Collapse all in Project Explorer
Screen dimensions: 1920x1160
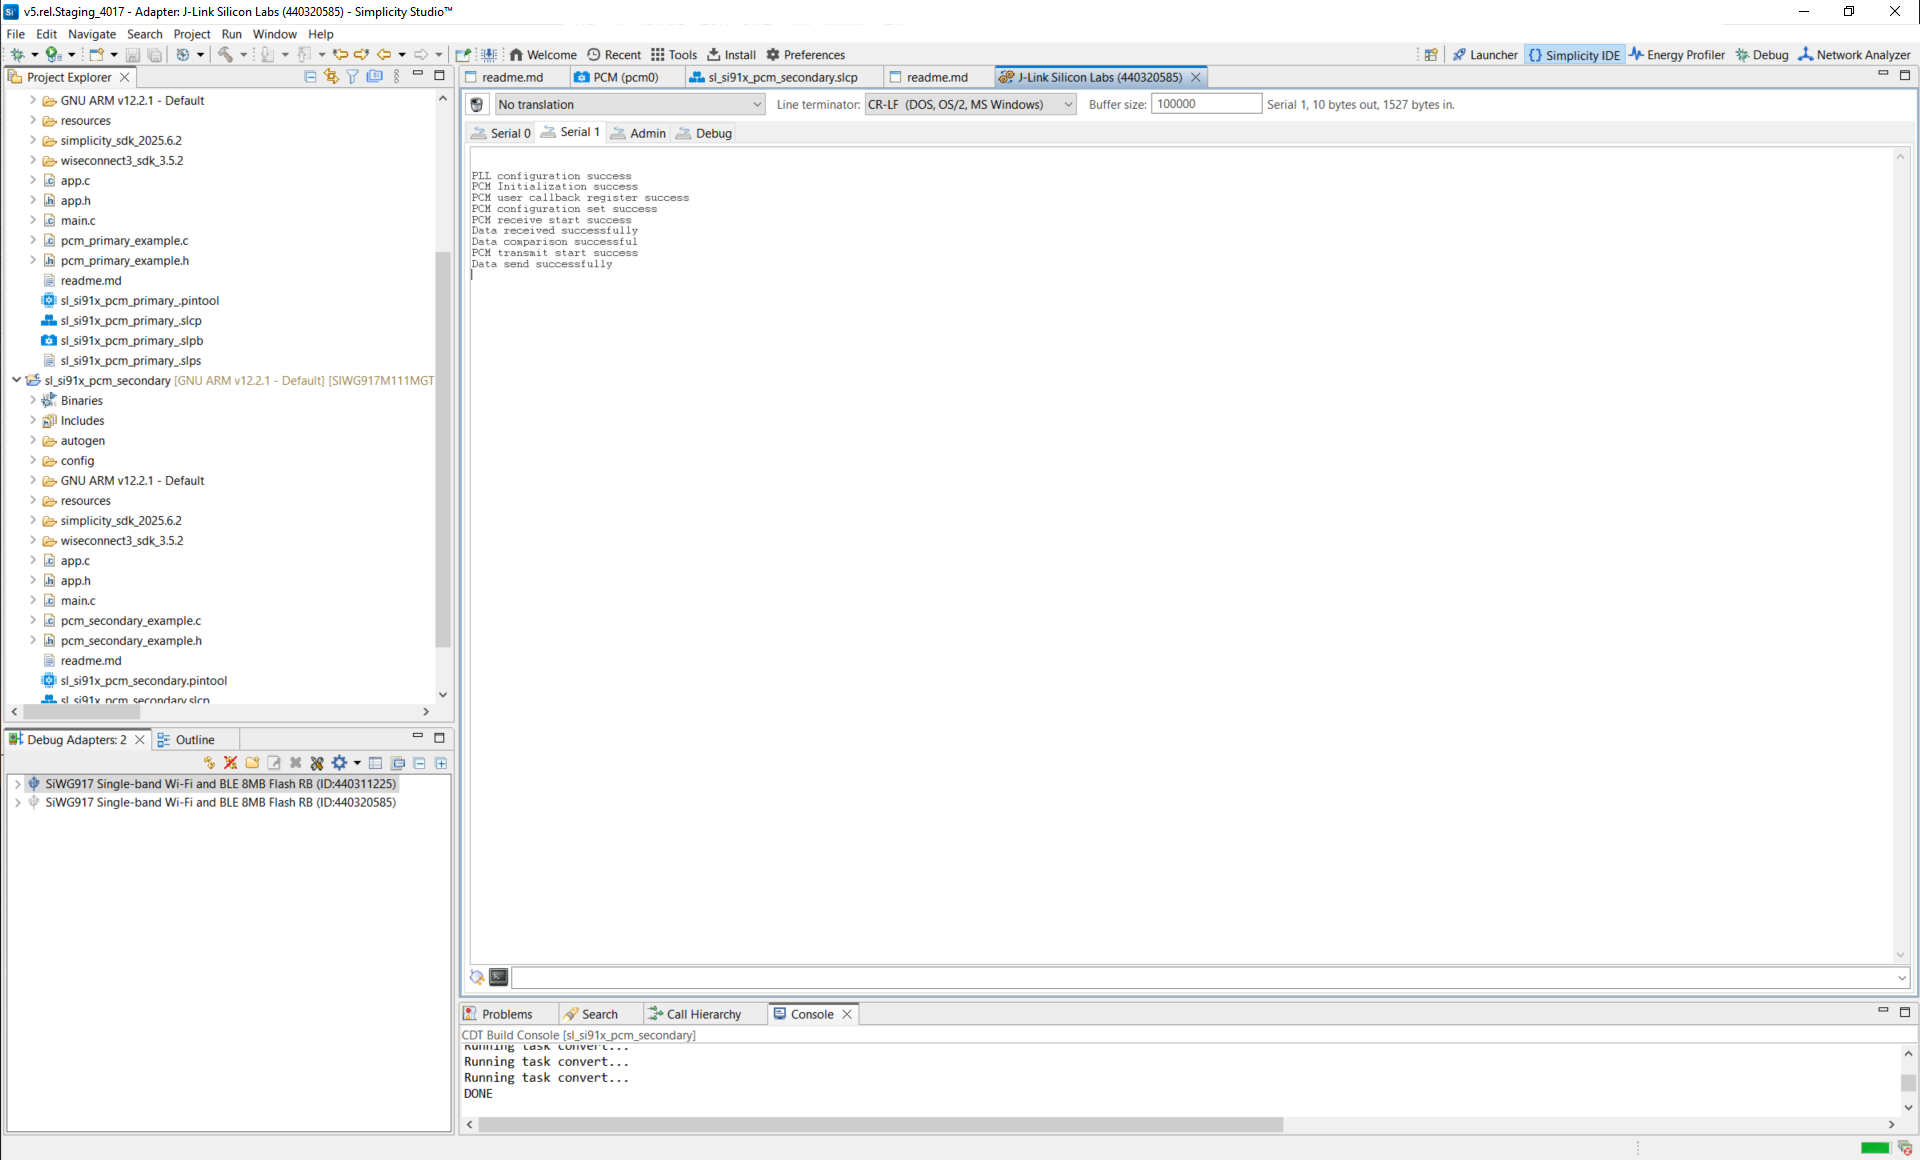[x=310, y=77]
